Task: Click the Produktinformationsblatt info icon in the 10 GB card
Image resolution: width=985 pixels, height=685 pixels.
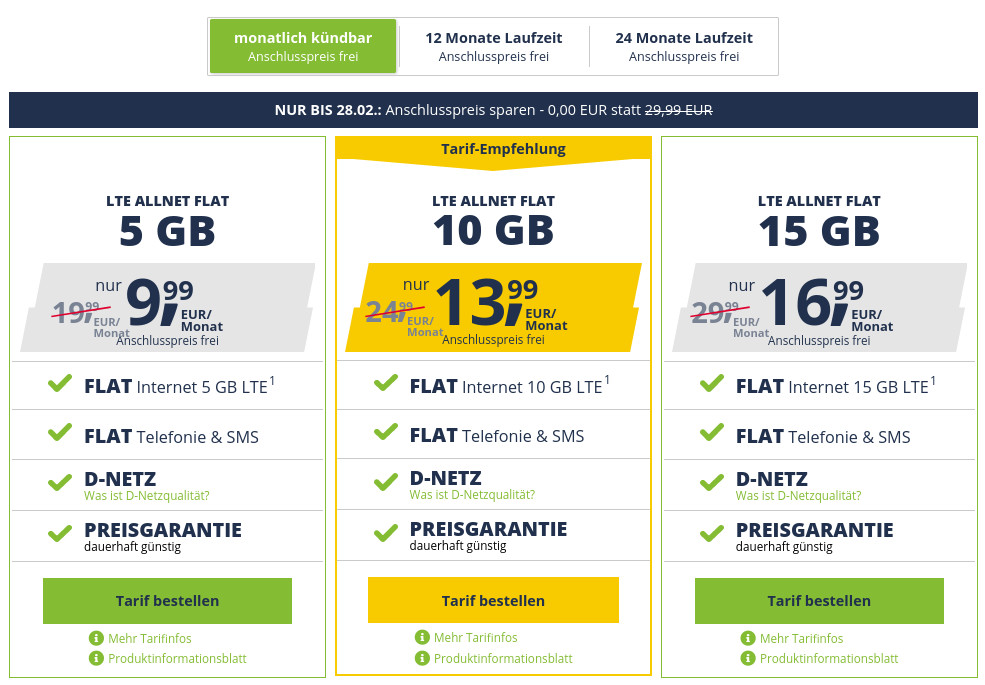Action: click(x=422, y=658)
